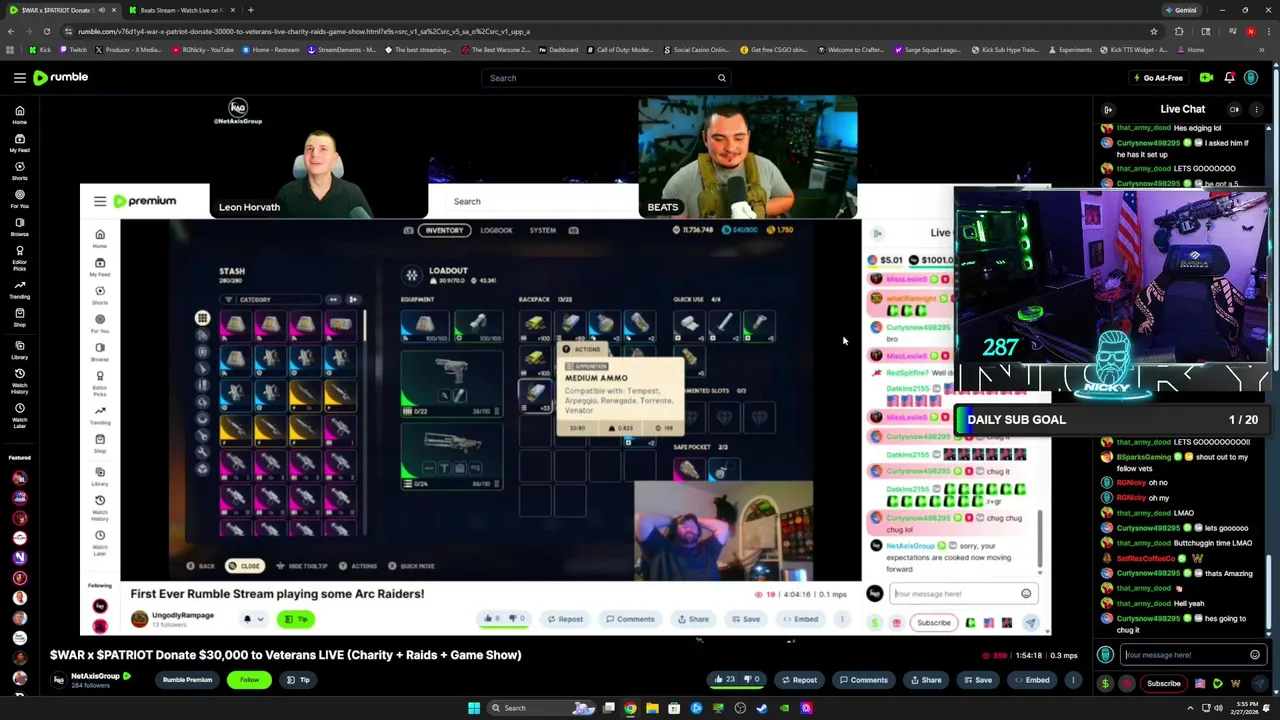Open My Feed in the outer left sidebar

tap(19, 143)
